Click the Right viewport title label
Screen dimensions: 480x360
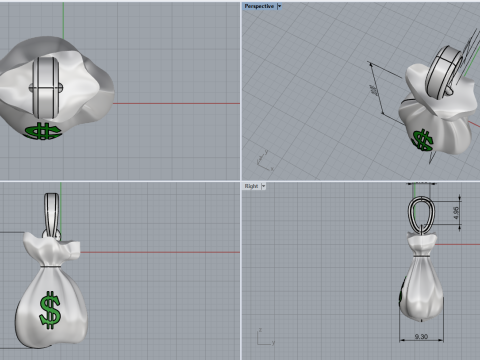coord(251,186)
